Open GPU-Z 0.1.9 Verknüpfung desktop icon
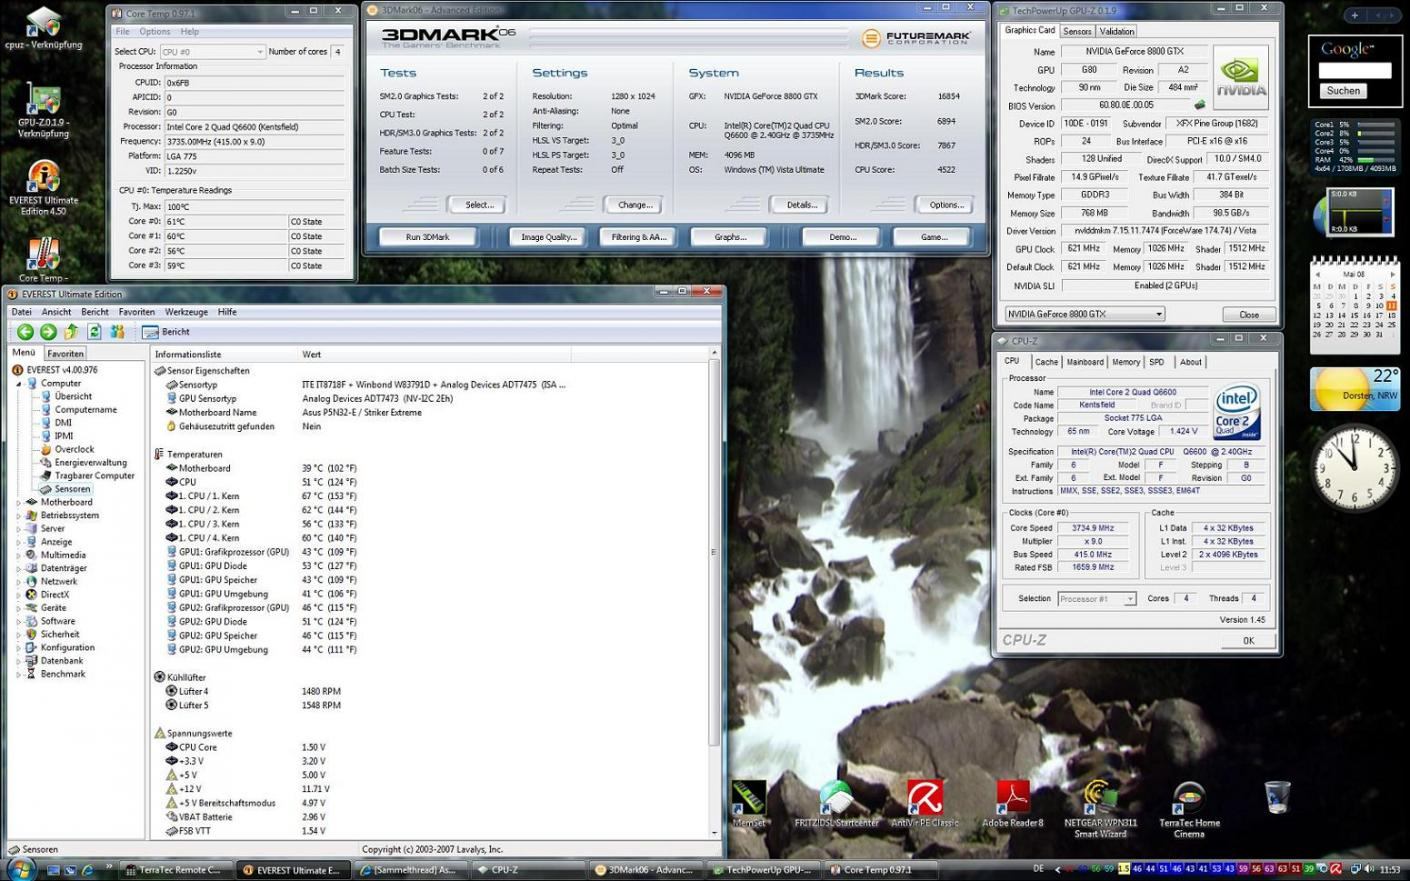This screenshot has height=881, width=1410. coord(43,112)
